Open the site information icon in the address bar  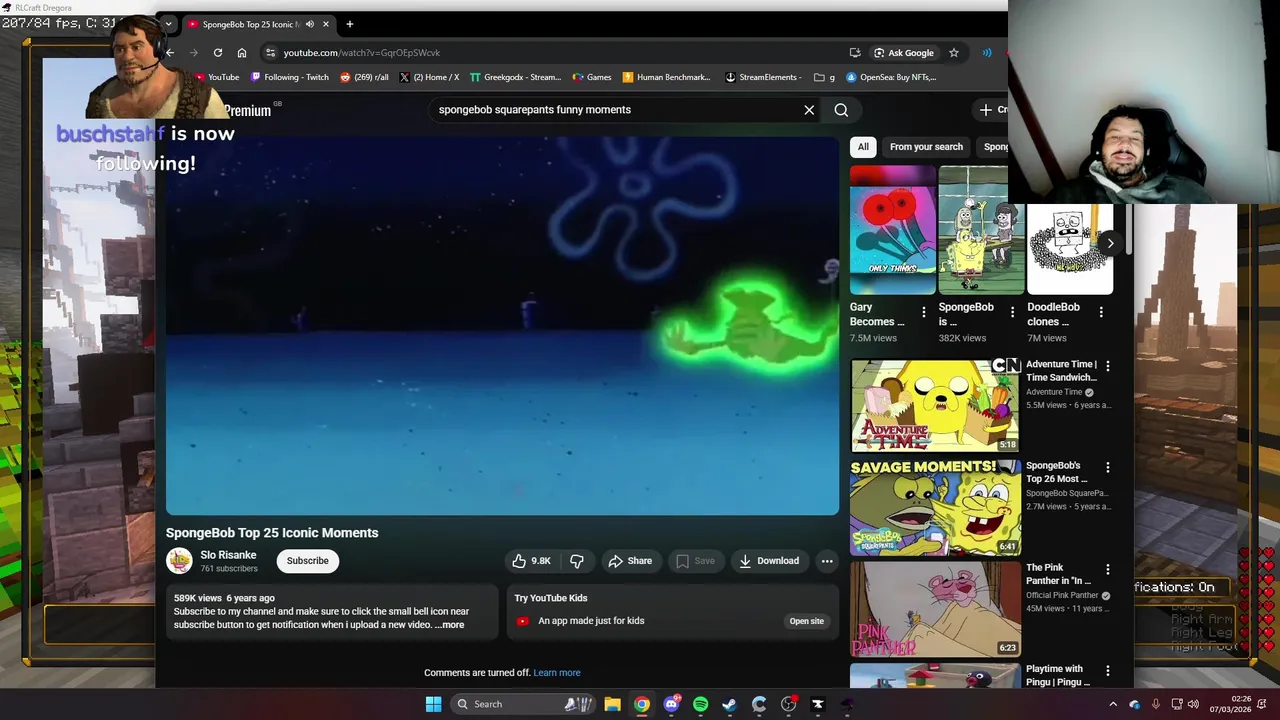[270, 52]
